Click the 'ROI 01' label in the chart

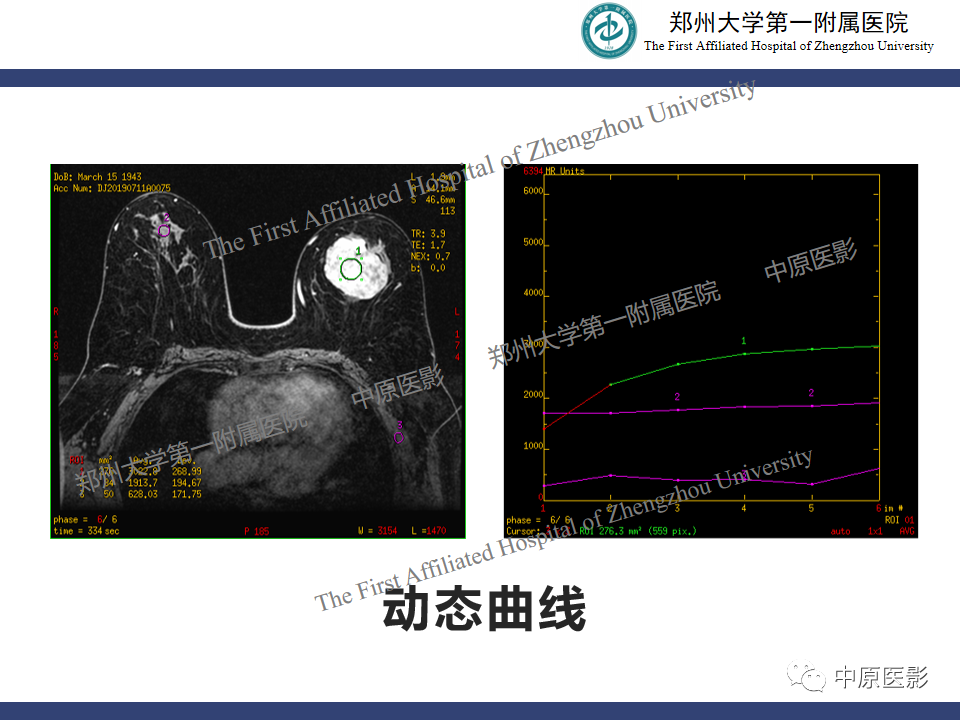pyautogui.click(x=899, y=520)
